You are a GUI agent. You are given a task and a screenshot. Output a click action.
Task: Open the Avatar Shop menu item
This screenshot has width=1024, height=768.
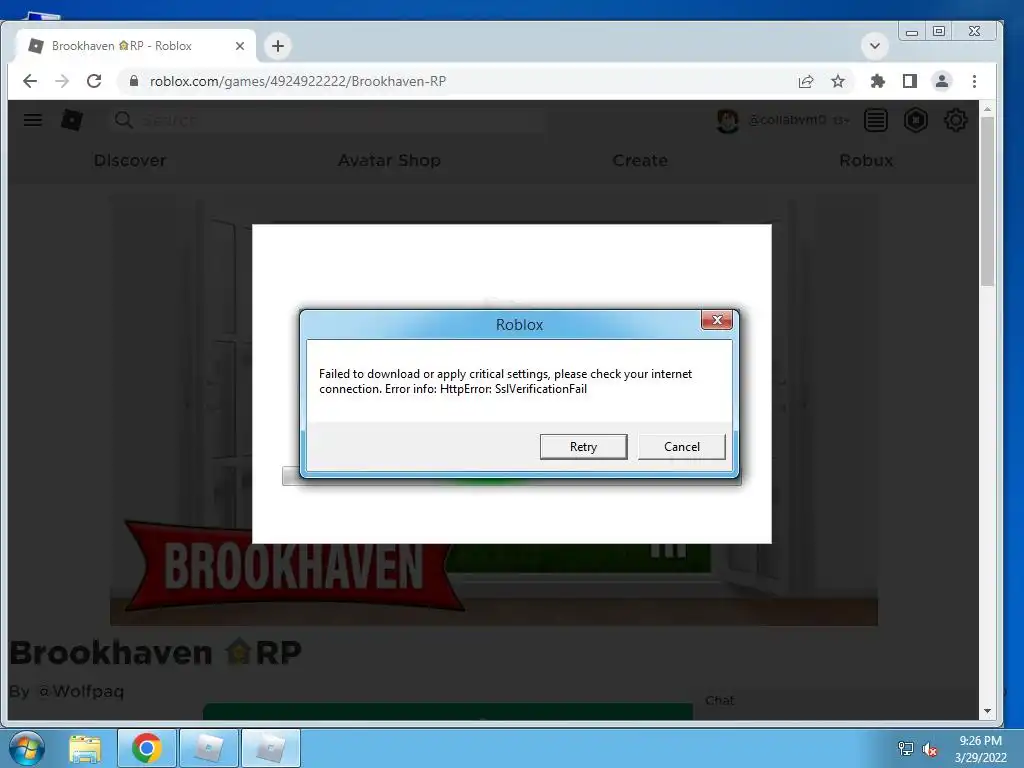pyautogui.click(x=389, y=161)
